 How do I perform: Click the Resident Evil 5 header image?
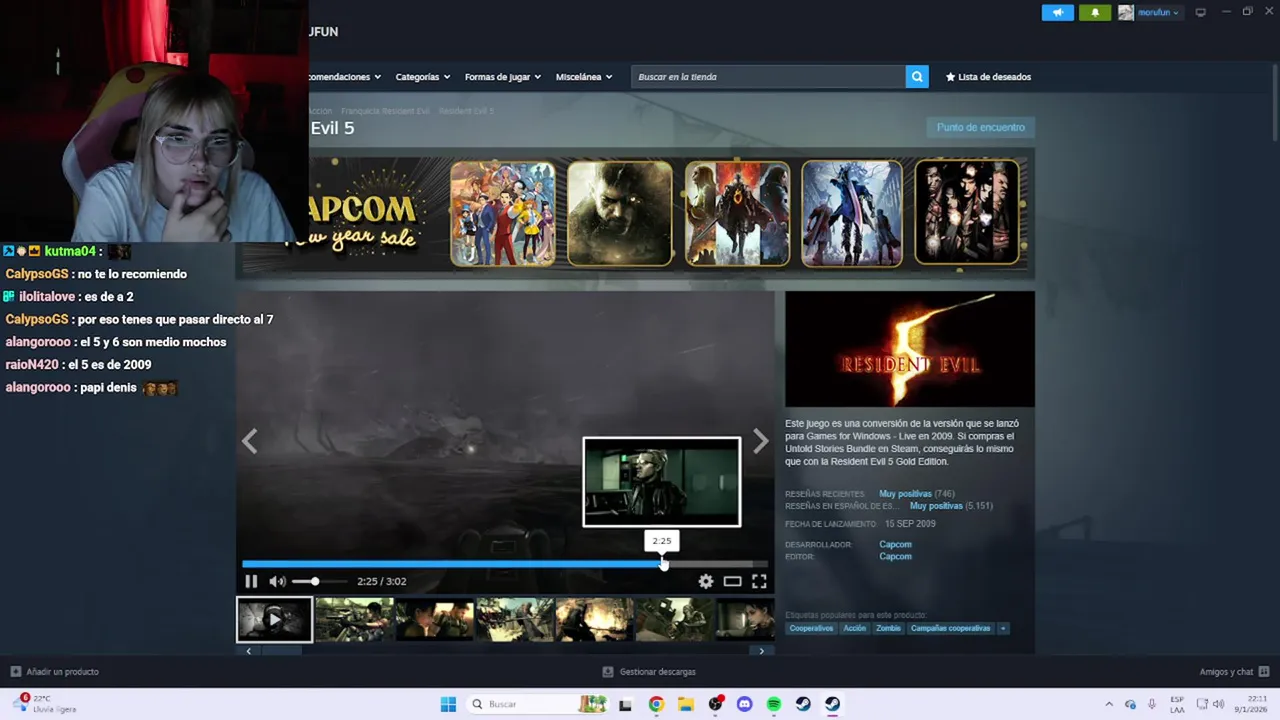(910, 349)
